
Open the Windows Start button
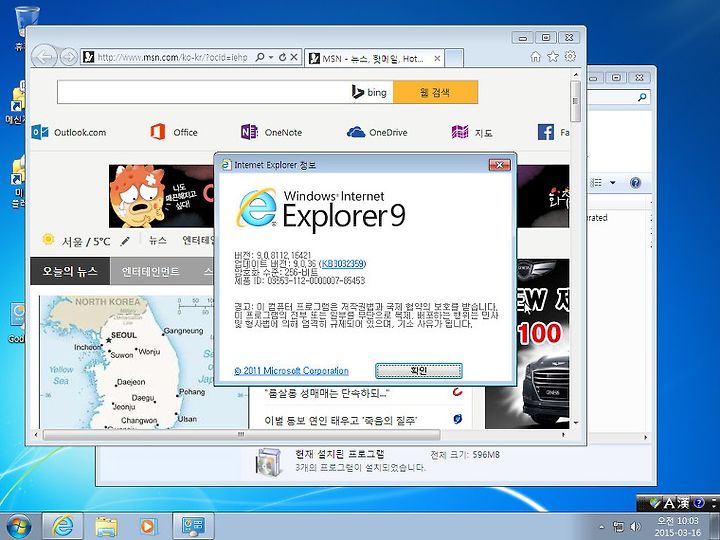(18, 526)
